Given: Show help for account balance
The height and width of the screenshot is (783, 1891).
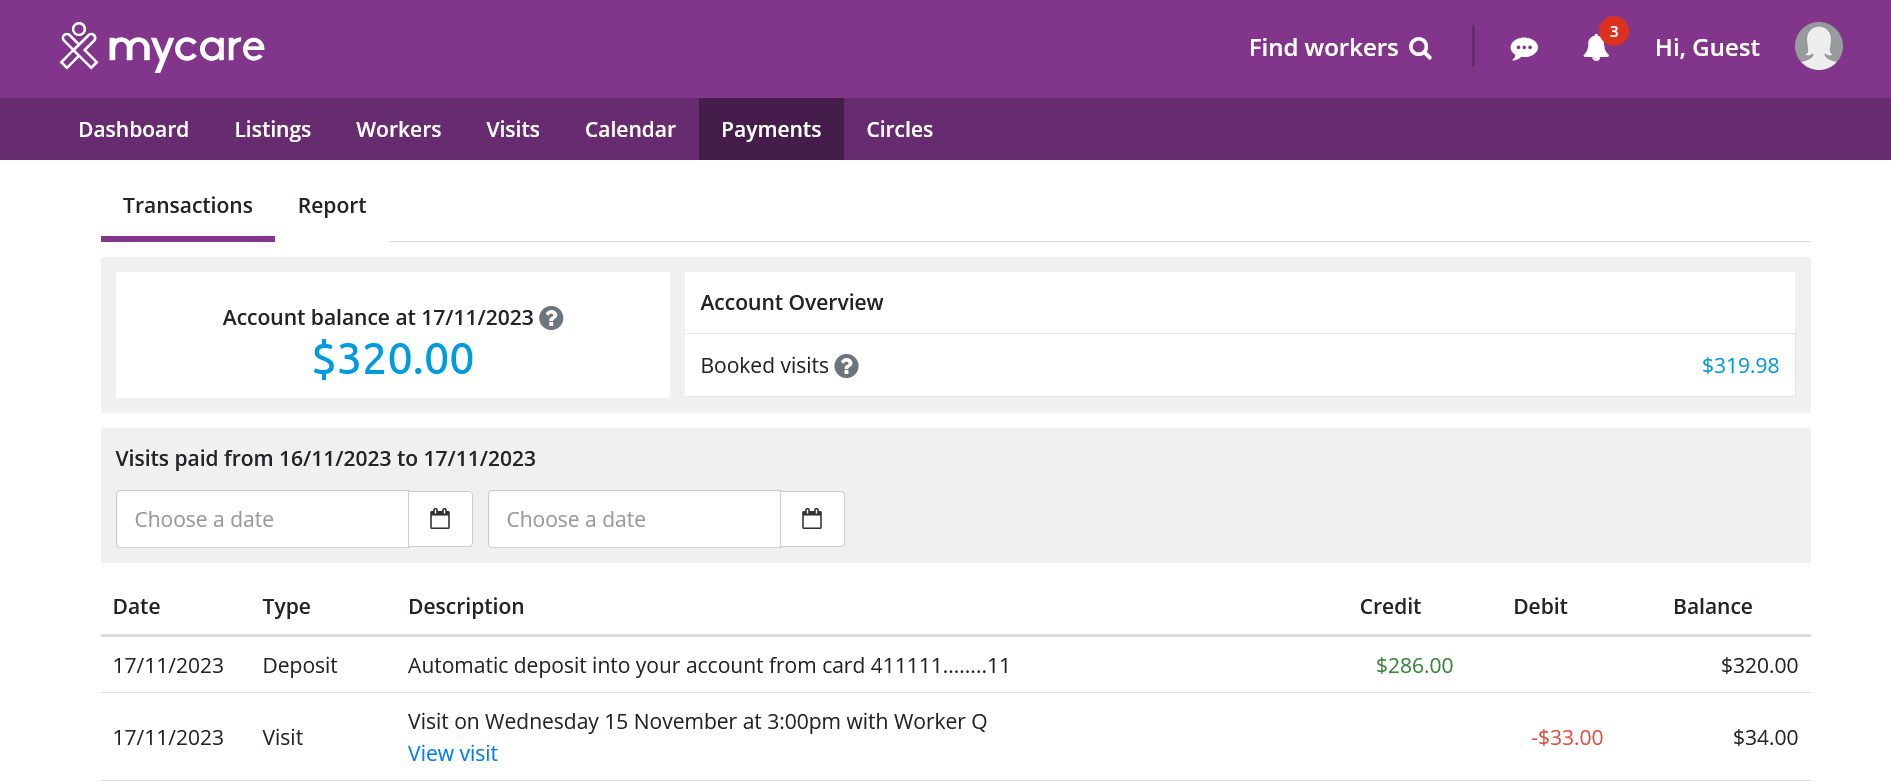Looking at the screenshot, I should 551,318.
